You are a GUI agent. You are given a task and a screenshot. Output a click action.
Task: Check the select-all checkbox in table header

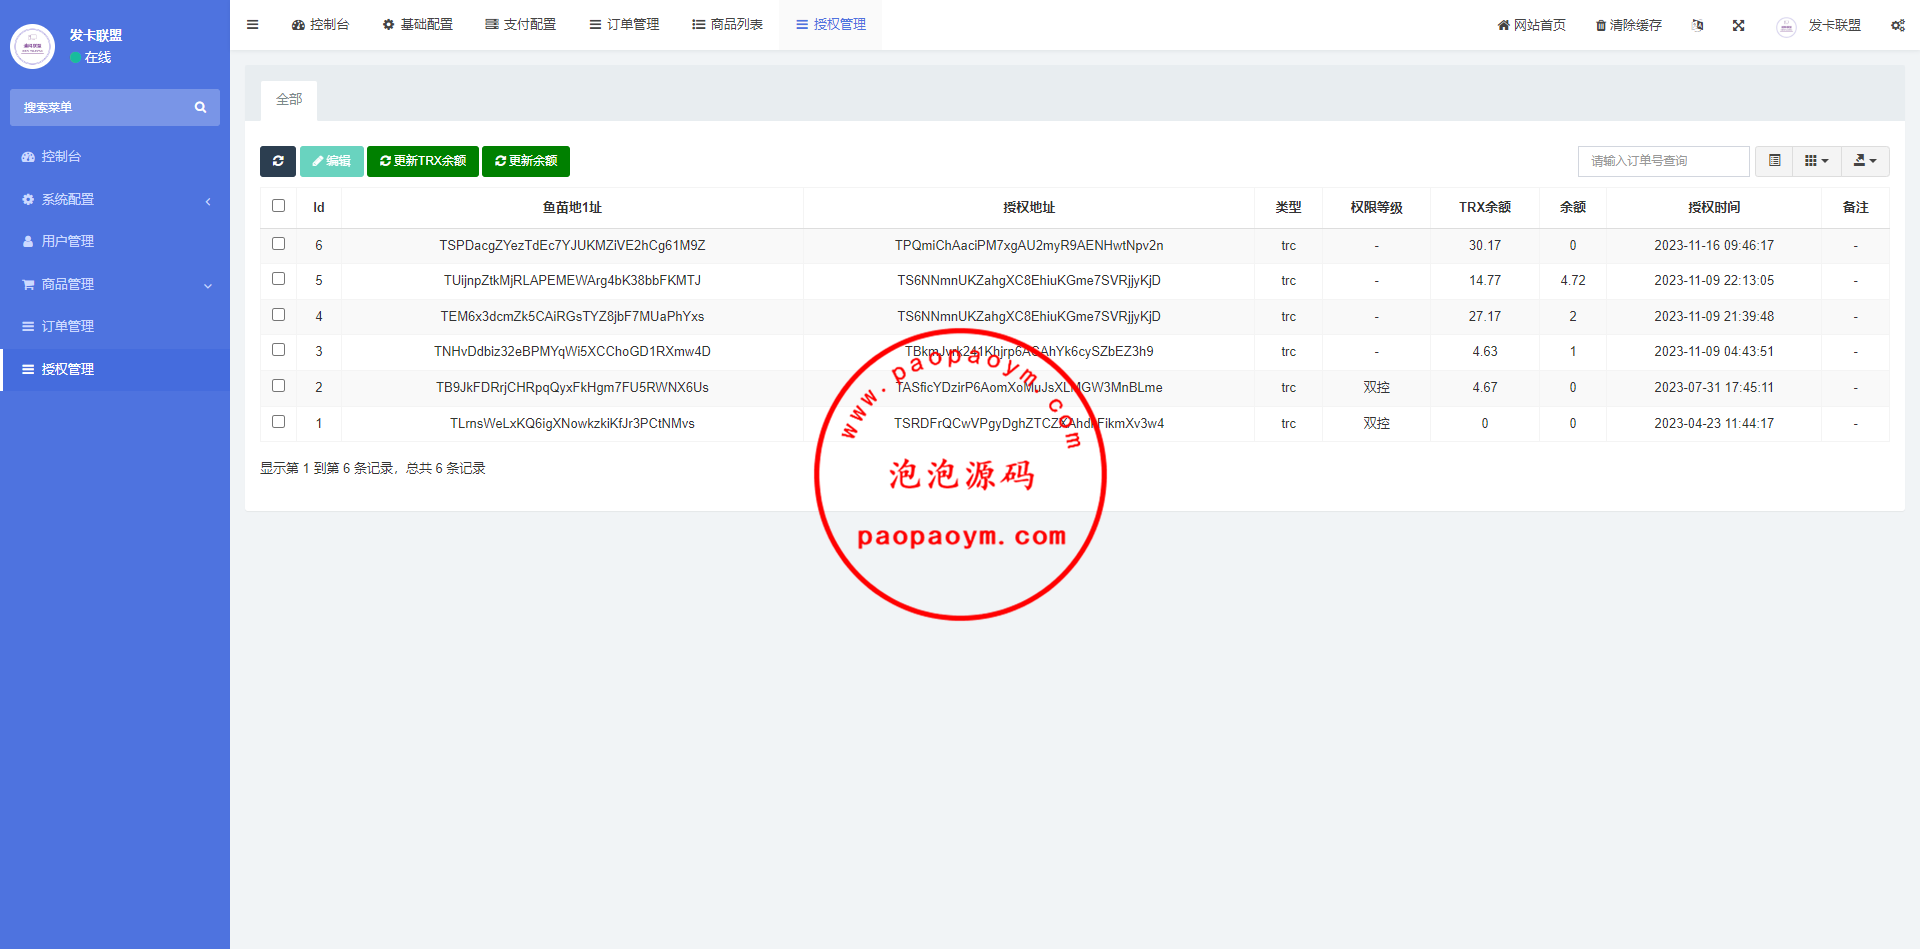(279, 206)
